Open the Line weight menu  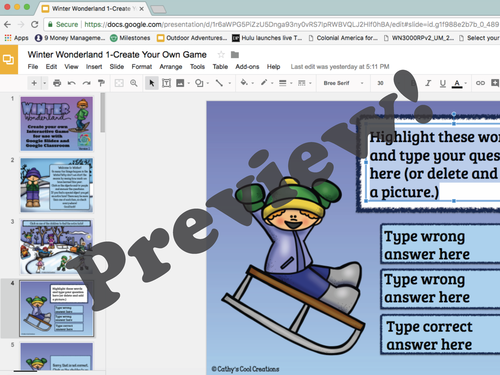(283, 83)
